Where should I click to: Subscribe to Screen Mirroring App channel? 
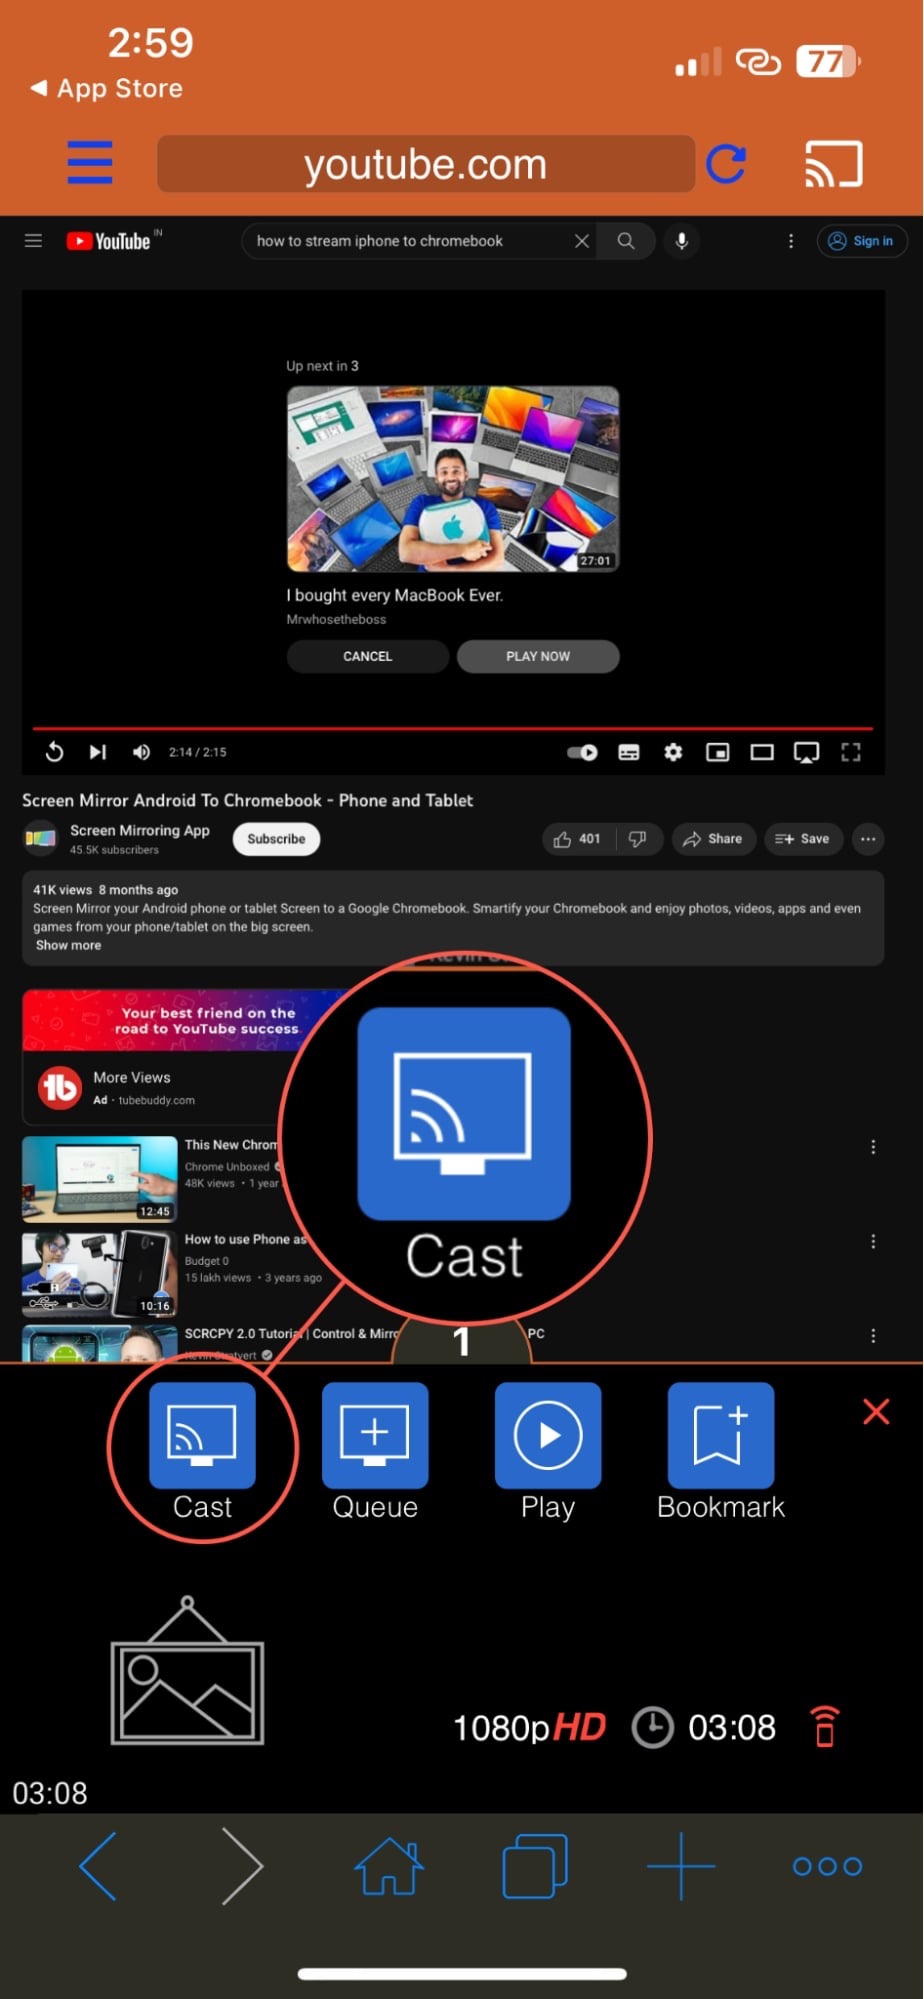[276, 839]
